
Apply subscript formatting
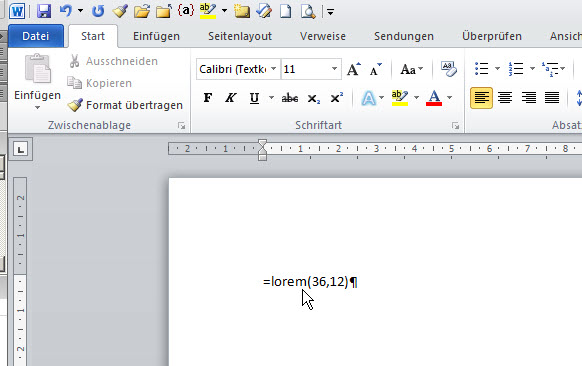[x=313, y=98]
